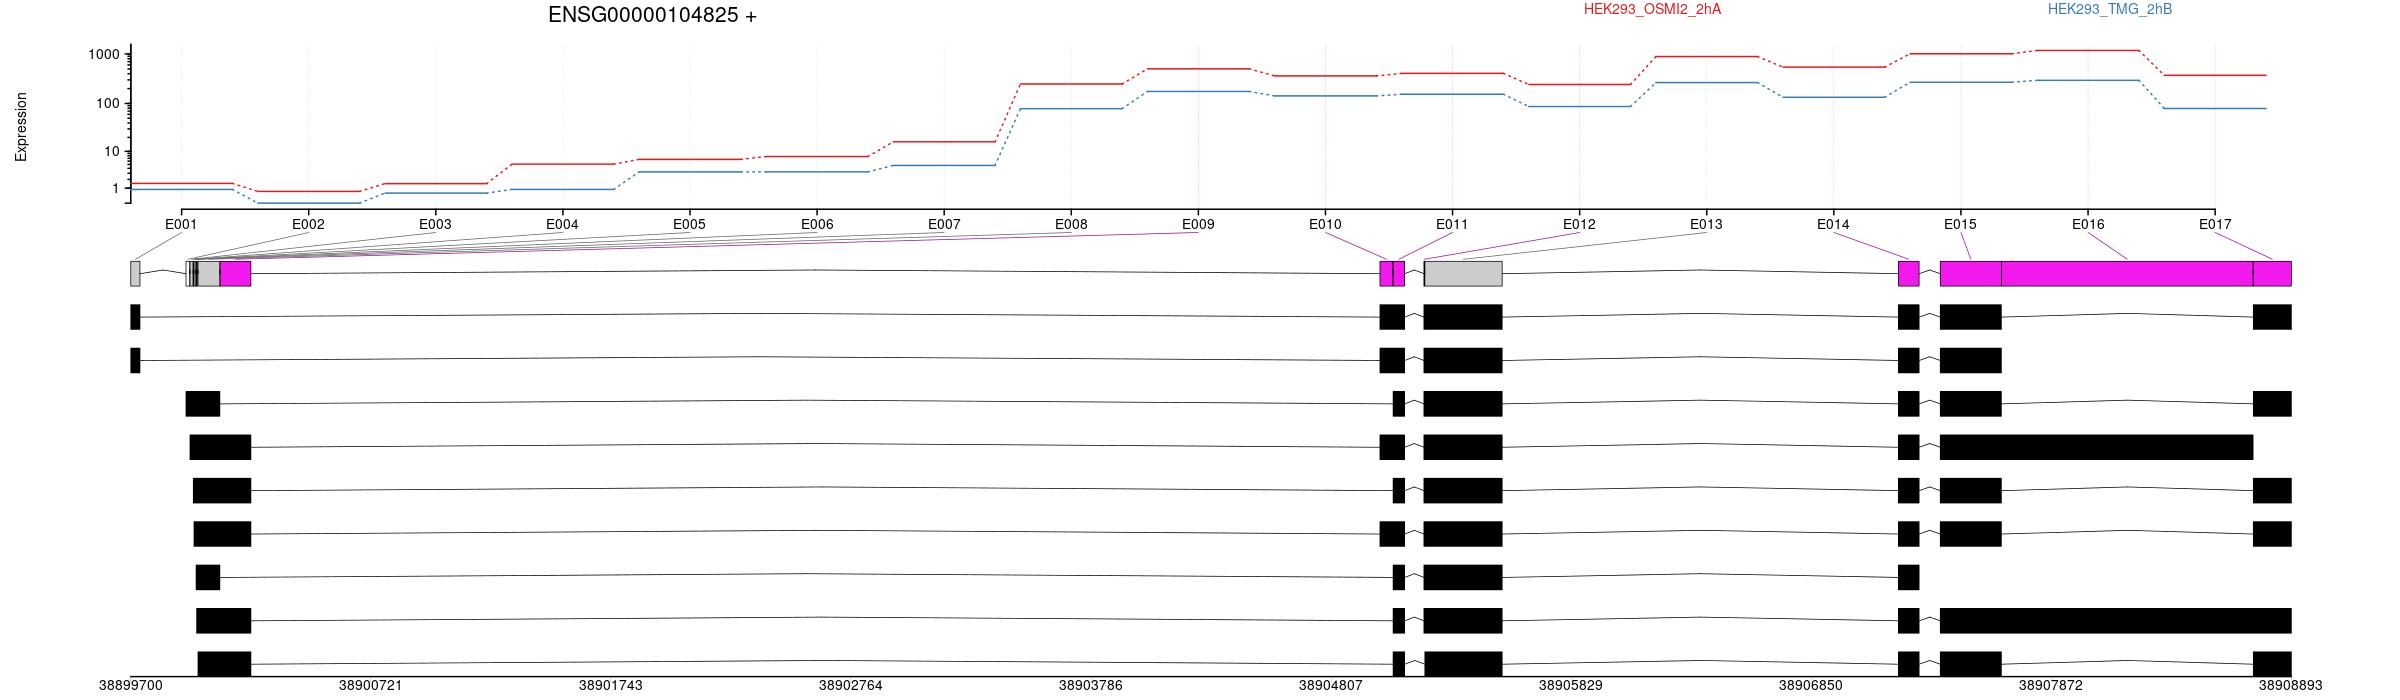
Task: Select exon label E011
Action: pos(1452,224)
